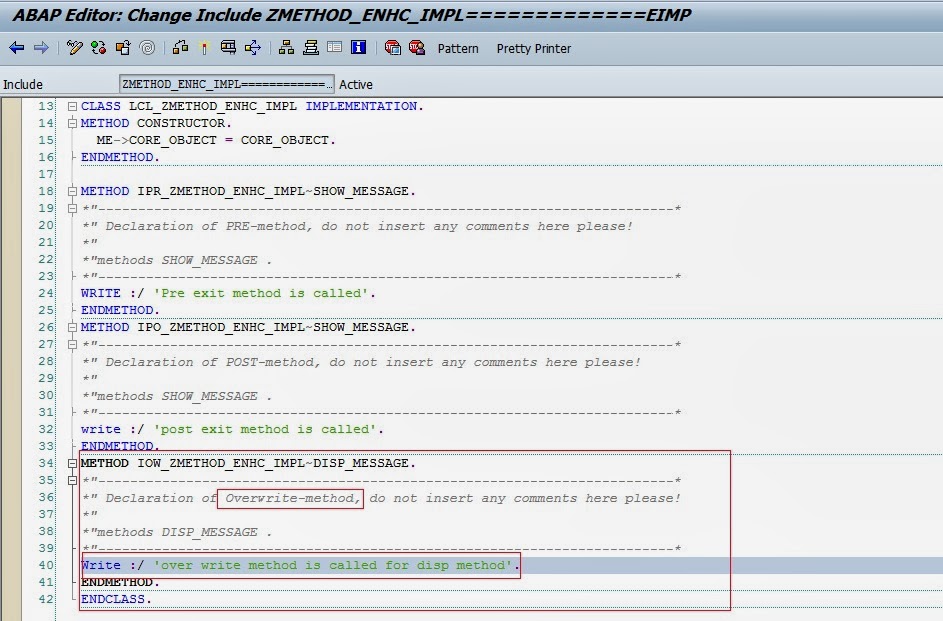Screen dimensions: 943x621
Task: Collapse the LCL_ZMETHOD_ENHC_IMPL class block
Action: 70,106
